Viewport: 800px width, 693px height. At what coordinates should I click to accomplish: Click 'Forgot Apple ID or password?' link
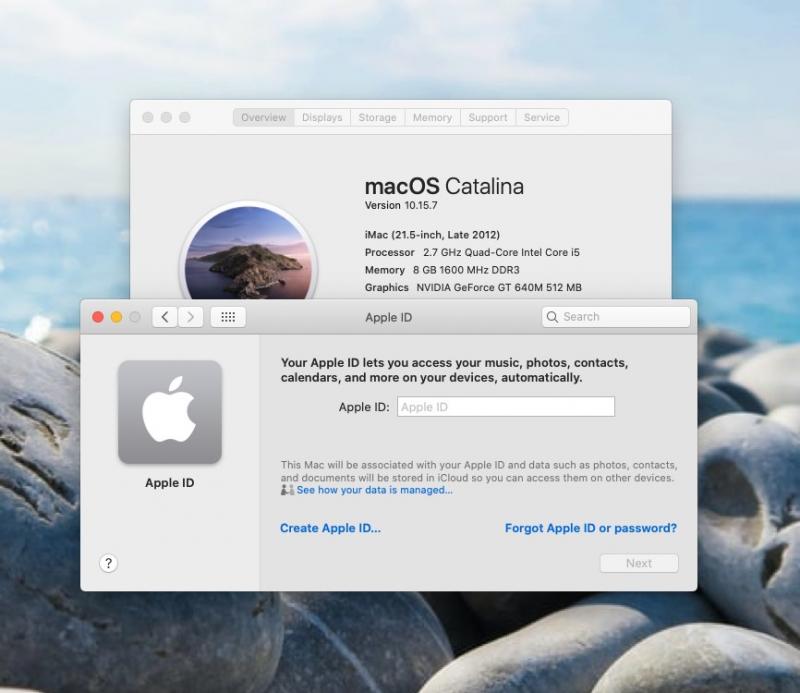click(591, 528)
